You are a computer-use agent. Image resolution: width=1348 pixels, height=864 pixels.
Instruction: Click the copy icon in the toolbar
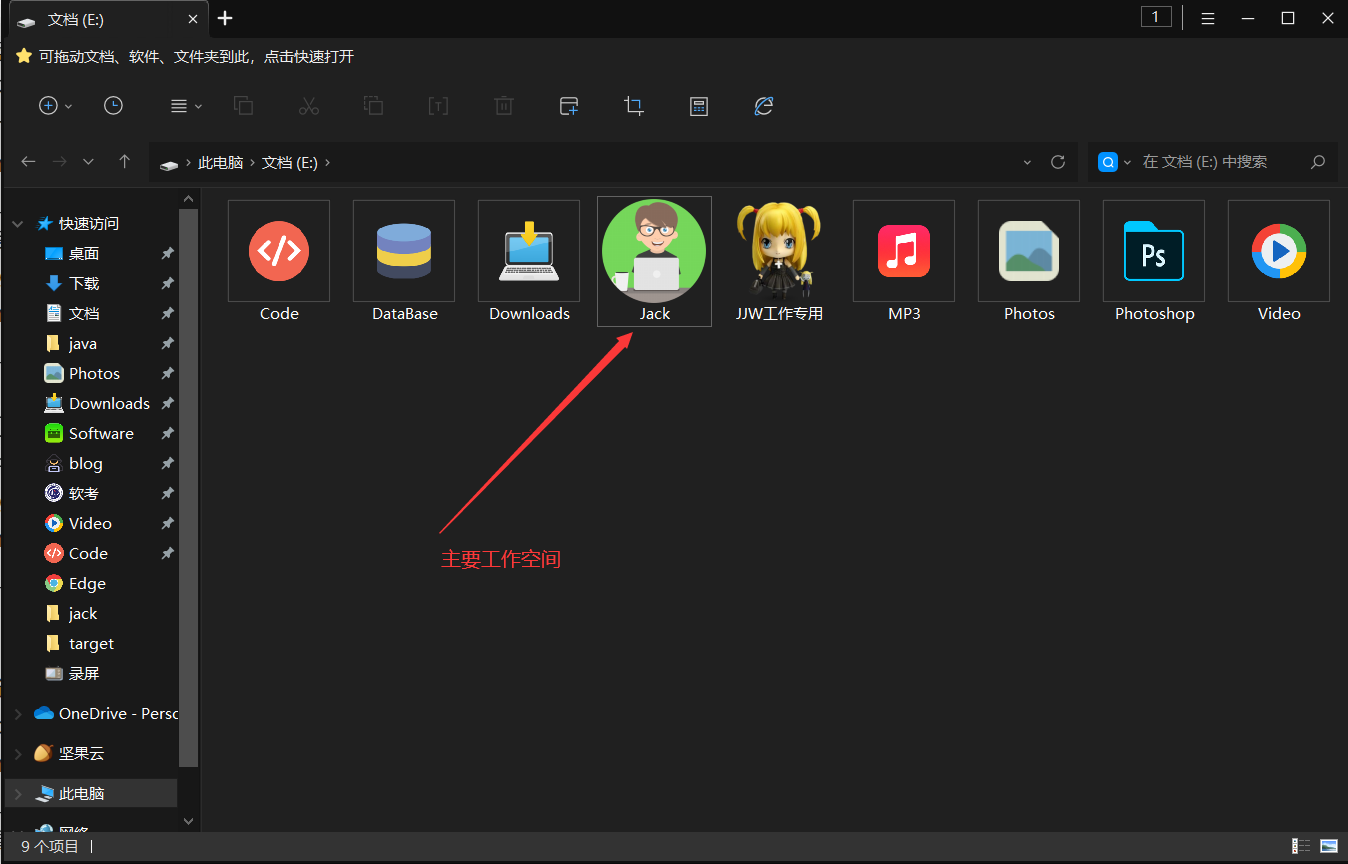tap(243, 106)
